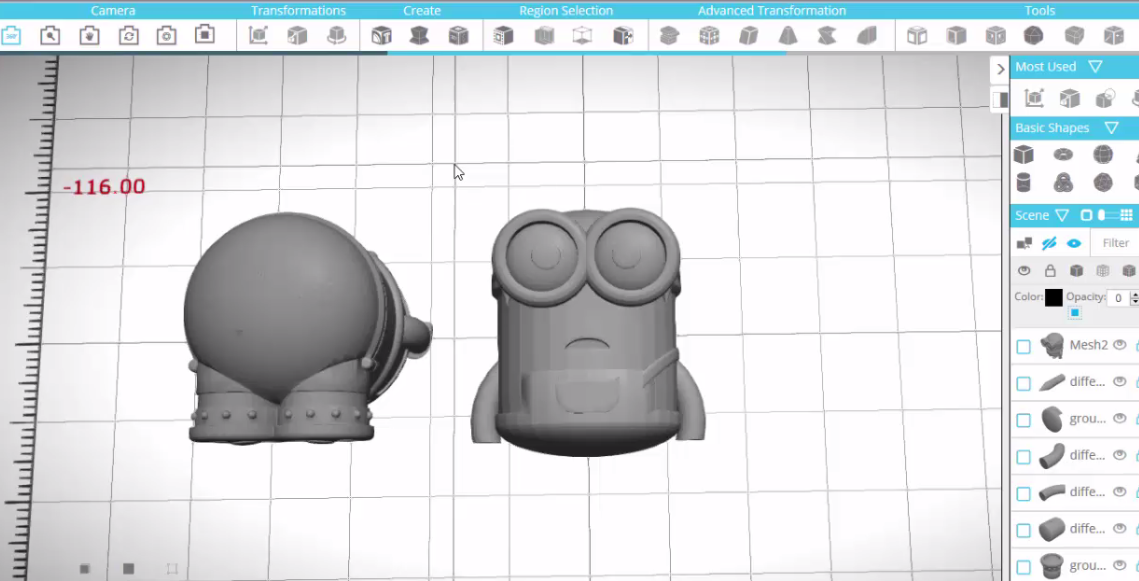Select the camera zoom magnifier tool
This screenshot has width=1139, height=581.
[x=50, y=36]
